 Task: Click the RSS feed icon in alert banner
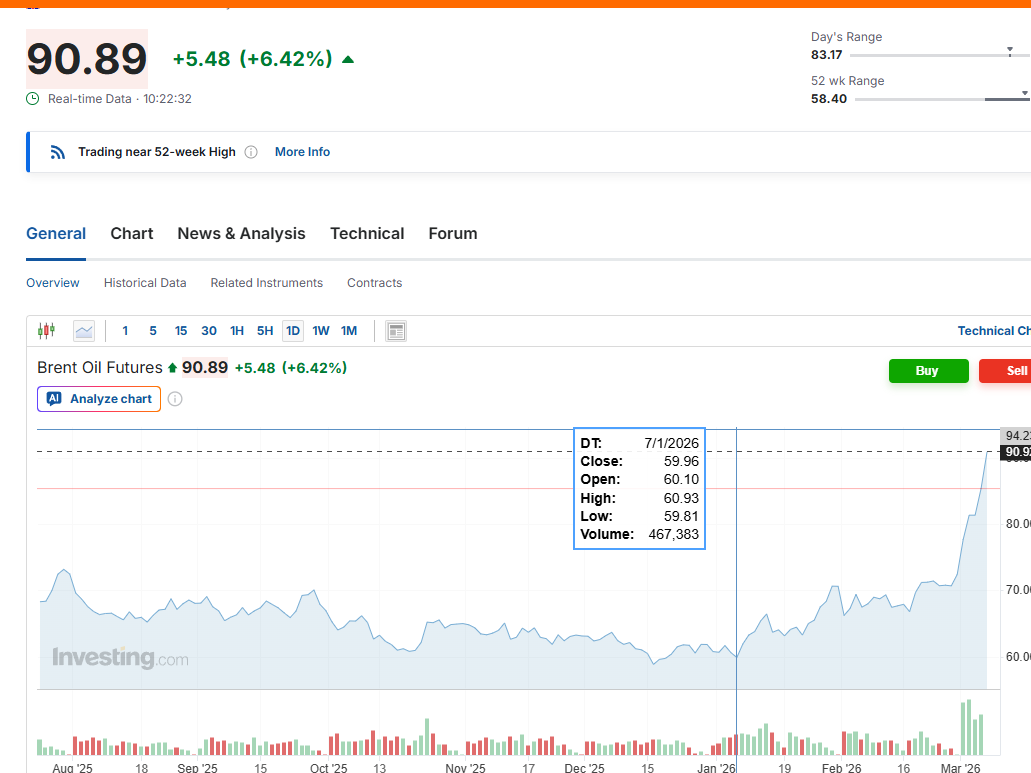[x=58, y=152]
